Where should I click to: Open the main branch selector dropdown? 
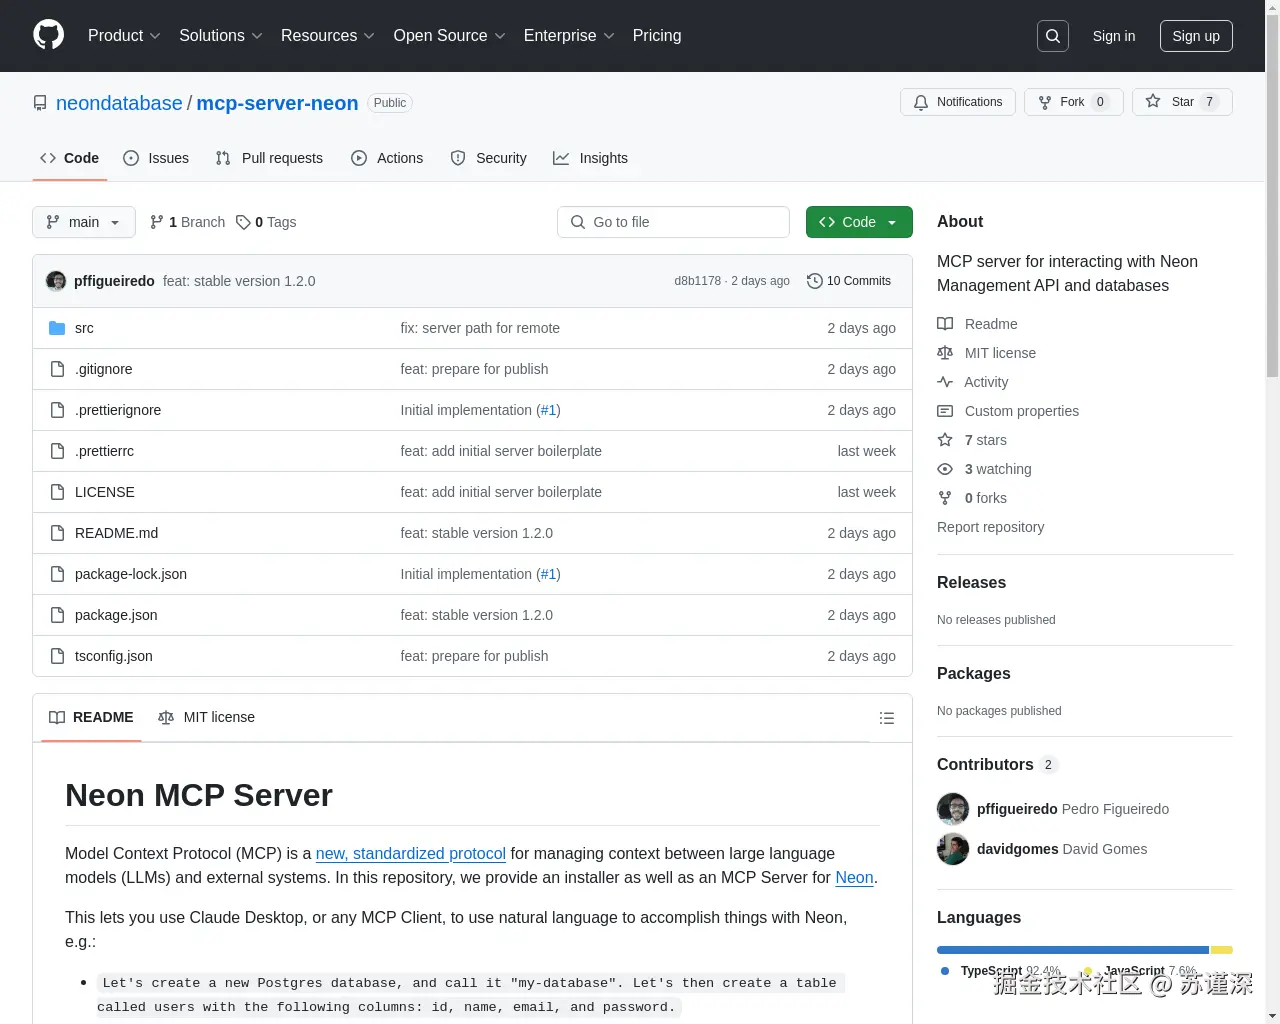[83, 222]
